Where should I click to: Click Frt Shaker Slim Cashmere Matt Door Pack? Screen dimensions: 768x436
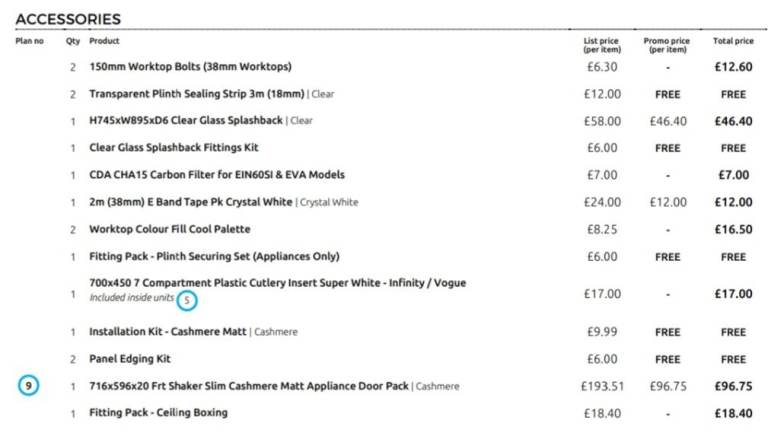point(249,386)
